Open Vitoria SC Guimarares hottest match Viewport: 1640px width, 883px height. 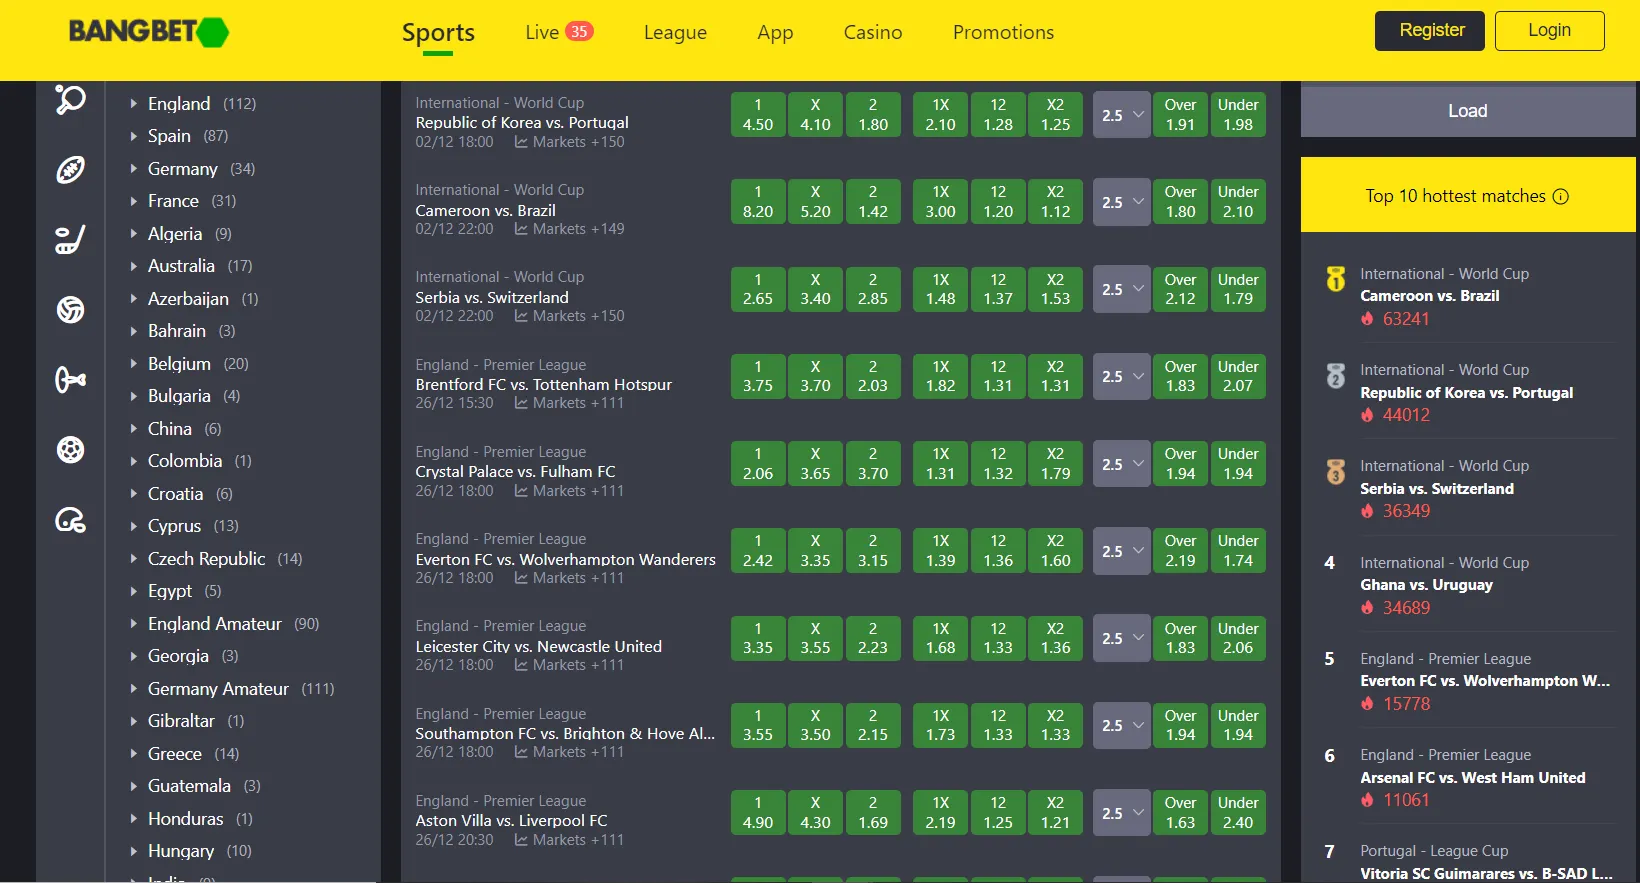(1486, 873)
